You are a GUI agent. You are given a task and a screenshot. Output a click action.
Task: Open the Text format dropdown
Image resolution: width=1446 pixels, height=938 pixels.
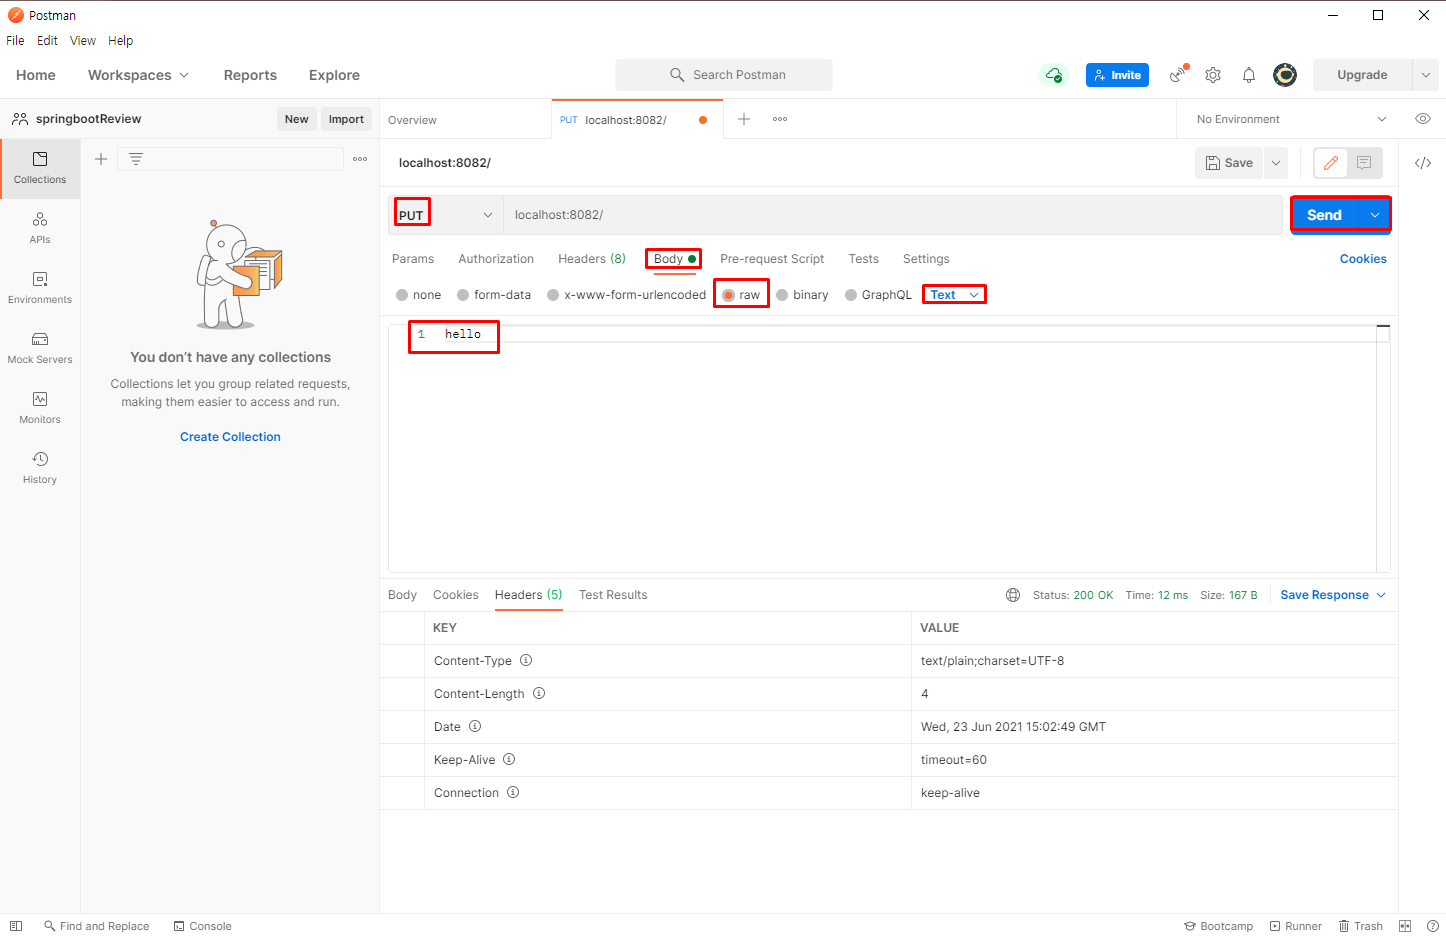point(955,295)
